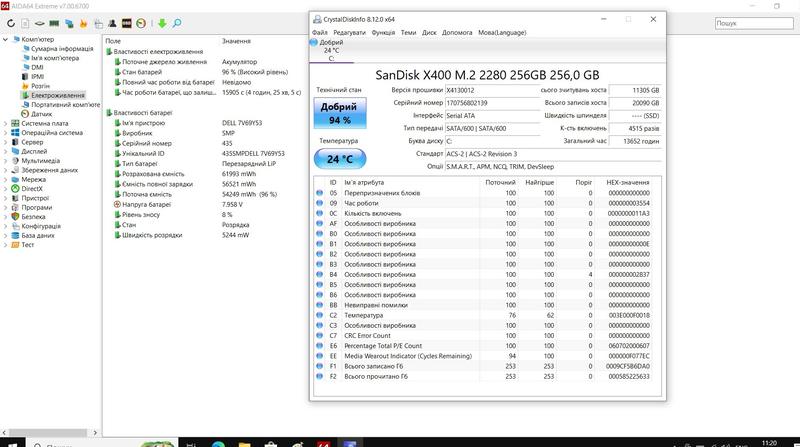
Task: Expand the Операційна система tree node
Action: click(x=5, y=132)
